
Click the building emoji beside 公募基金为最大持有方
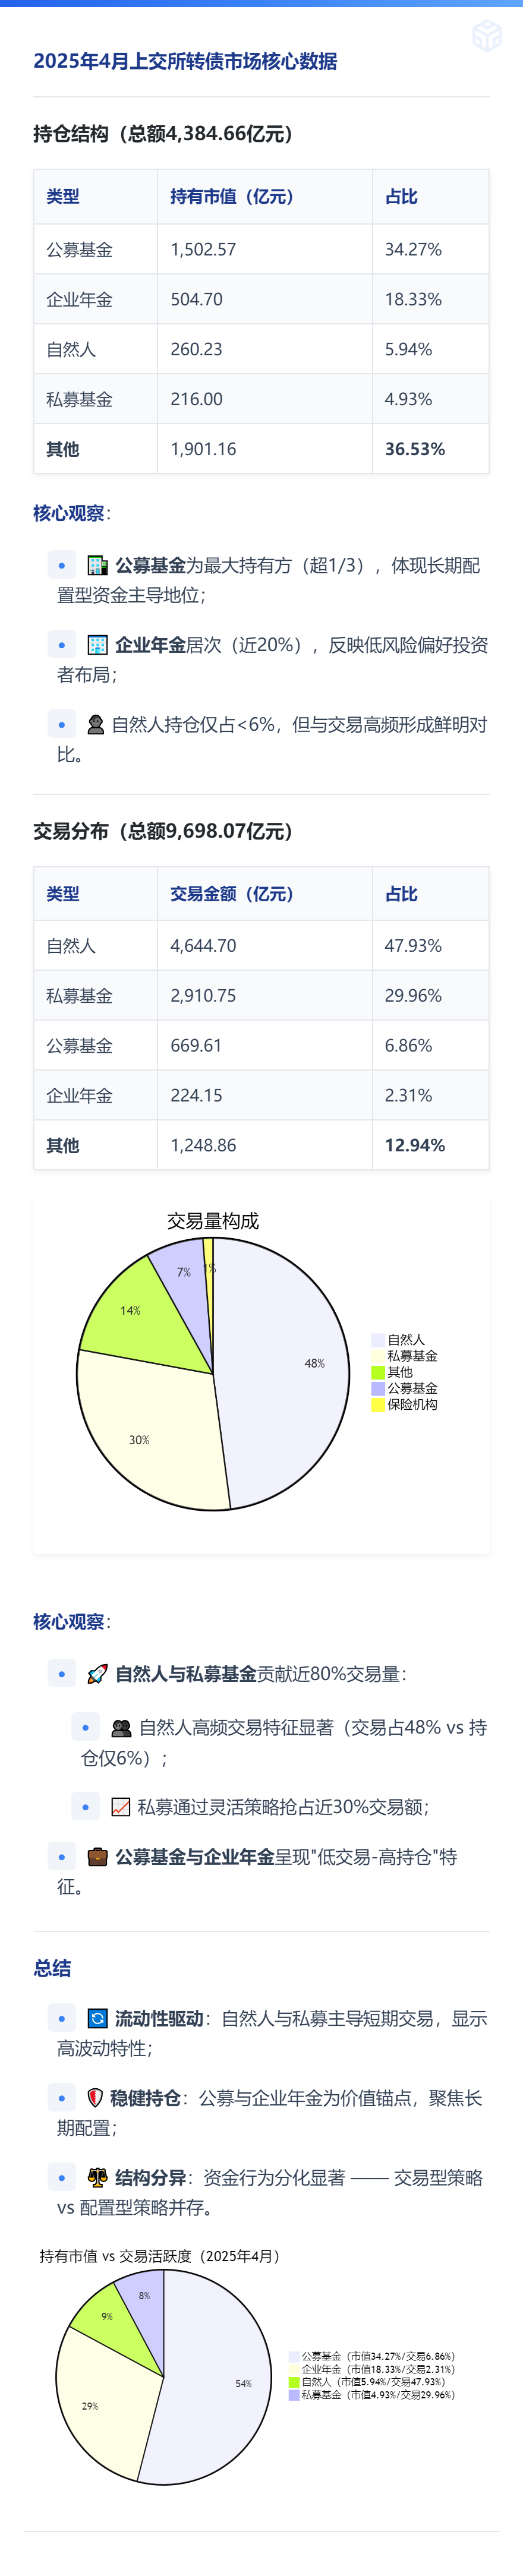tap(97, 565)
